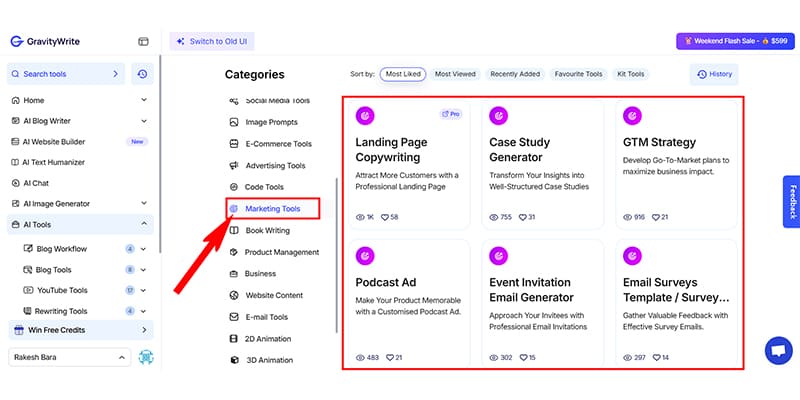Like the Podcast Ad heart icon
Viewport: 800px width, 400px height.
[x=390, y=358]
